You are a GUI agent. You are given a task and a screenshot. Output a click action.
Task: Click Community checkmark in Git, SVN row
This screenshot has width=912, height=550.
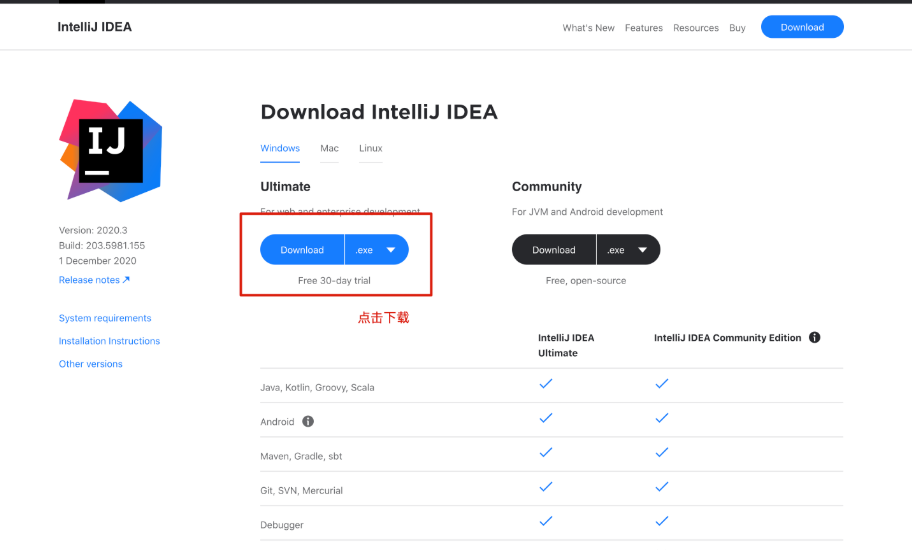pyautogui.click(x=661, y=487)
